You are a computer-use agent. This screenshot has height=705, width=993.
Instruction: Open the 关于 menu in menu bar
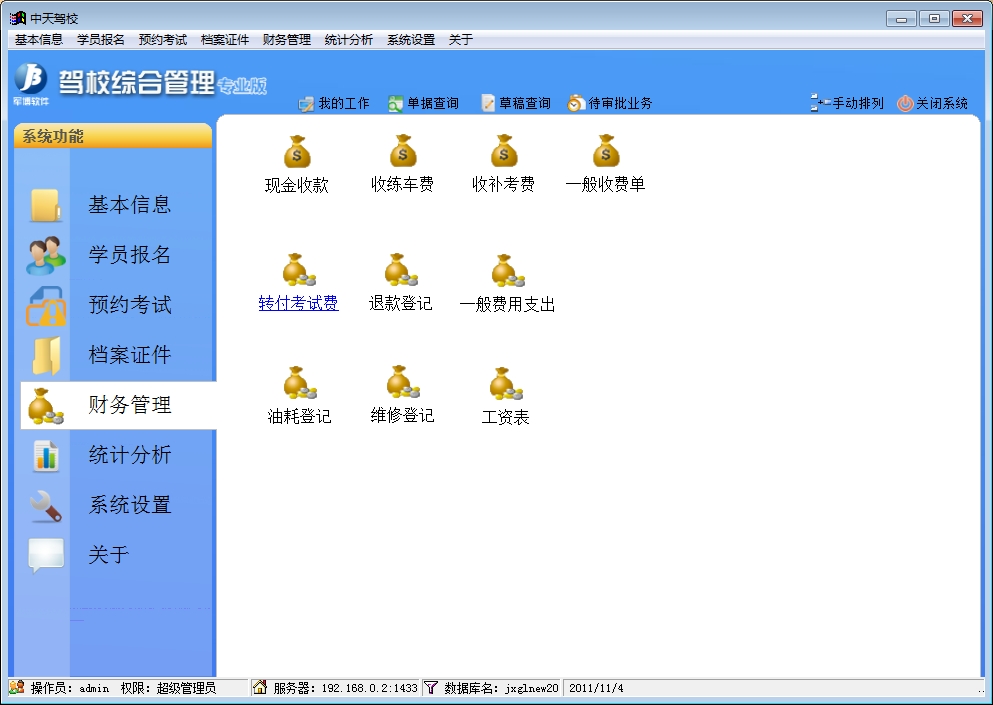(460, 40)
